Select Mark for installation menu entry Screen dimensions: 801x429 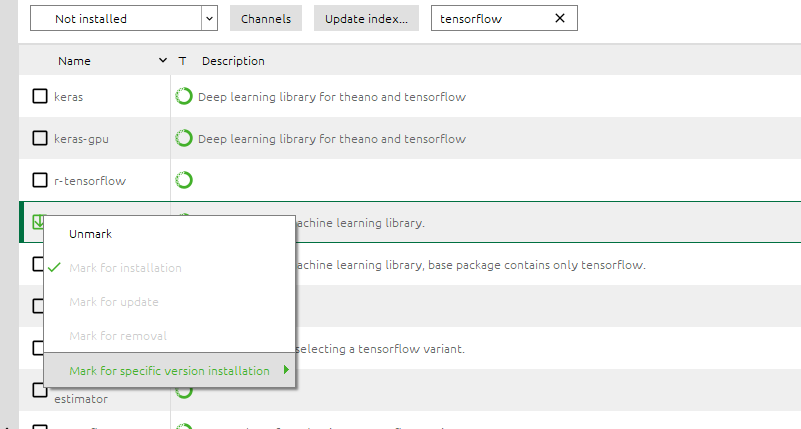point(170,268)
